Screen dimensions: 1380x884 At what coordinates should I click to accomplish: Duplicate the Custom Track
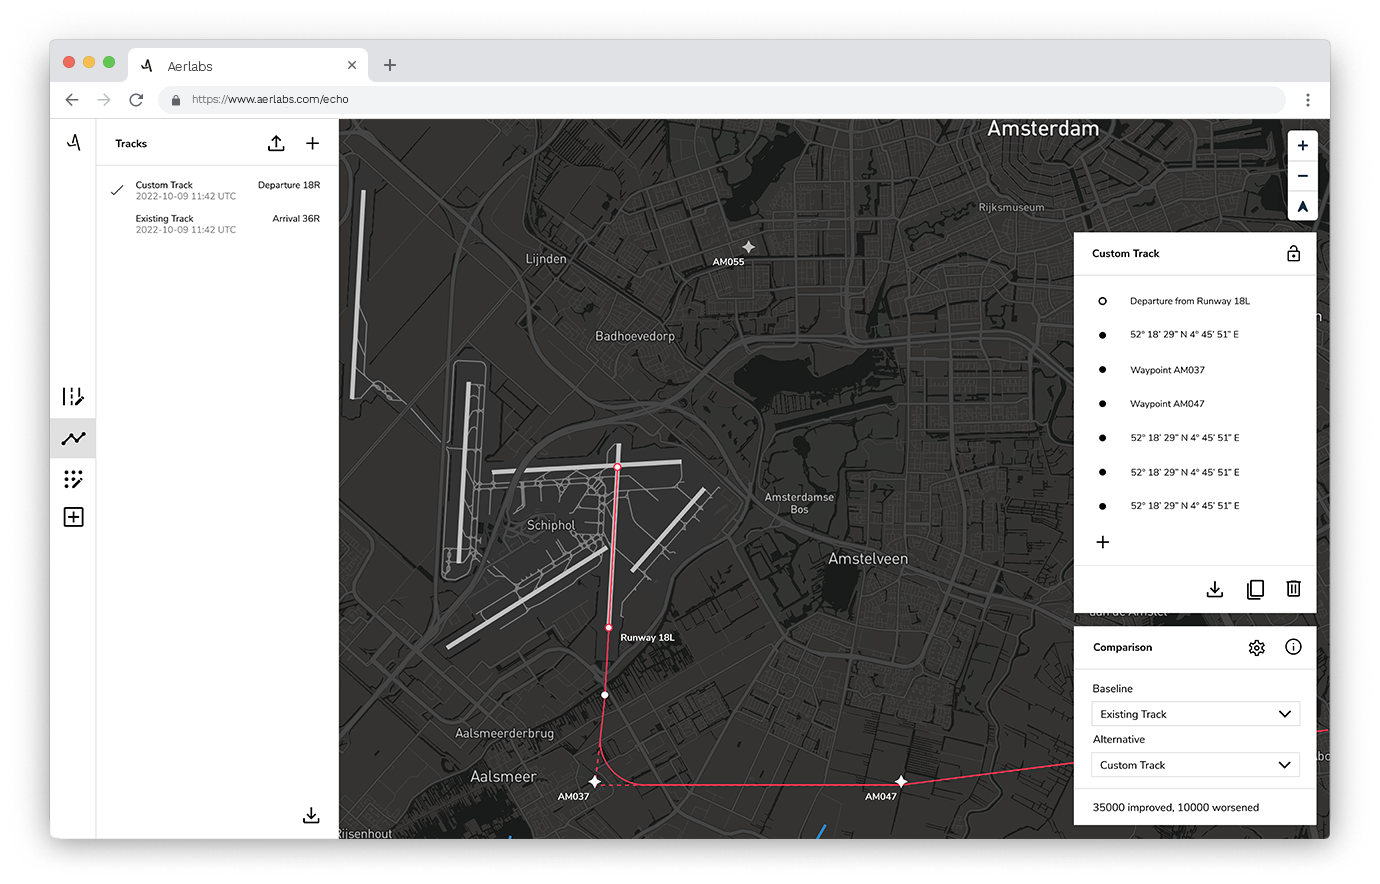[x=1255, y=589]
